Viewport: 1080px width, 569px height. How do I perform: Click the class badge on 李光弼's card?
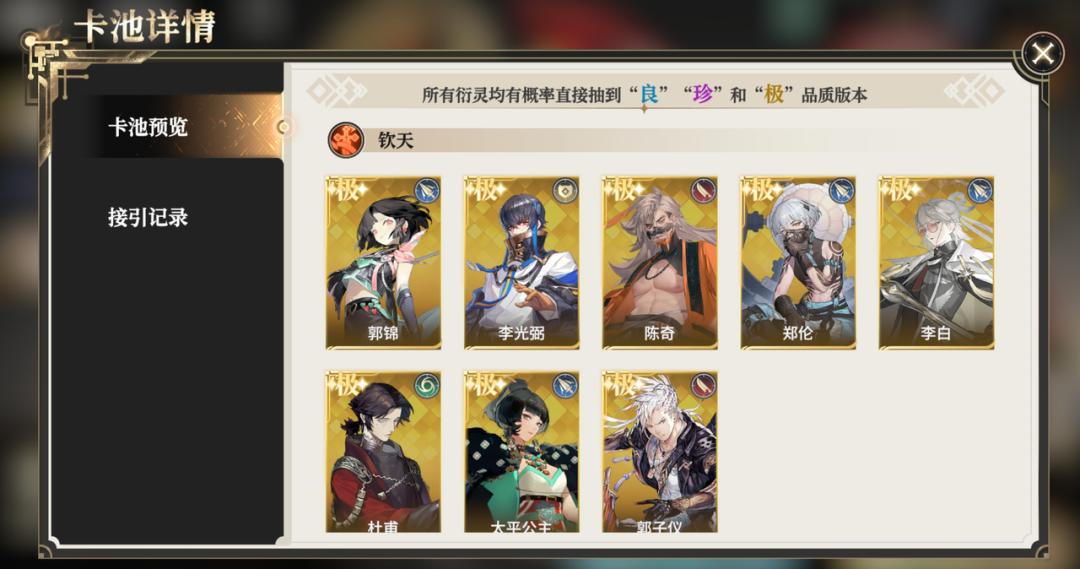tap(565, 191)
